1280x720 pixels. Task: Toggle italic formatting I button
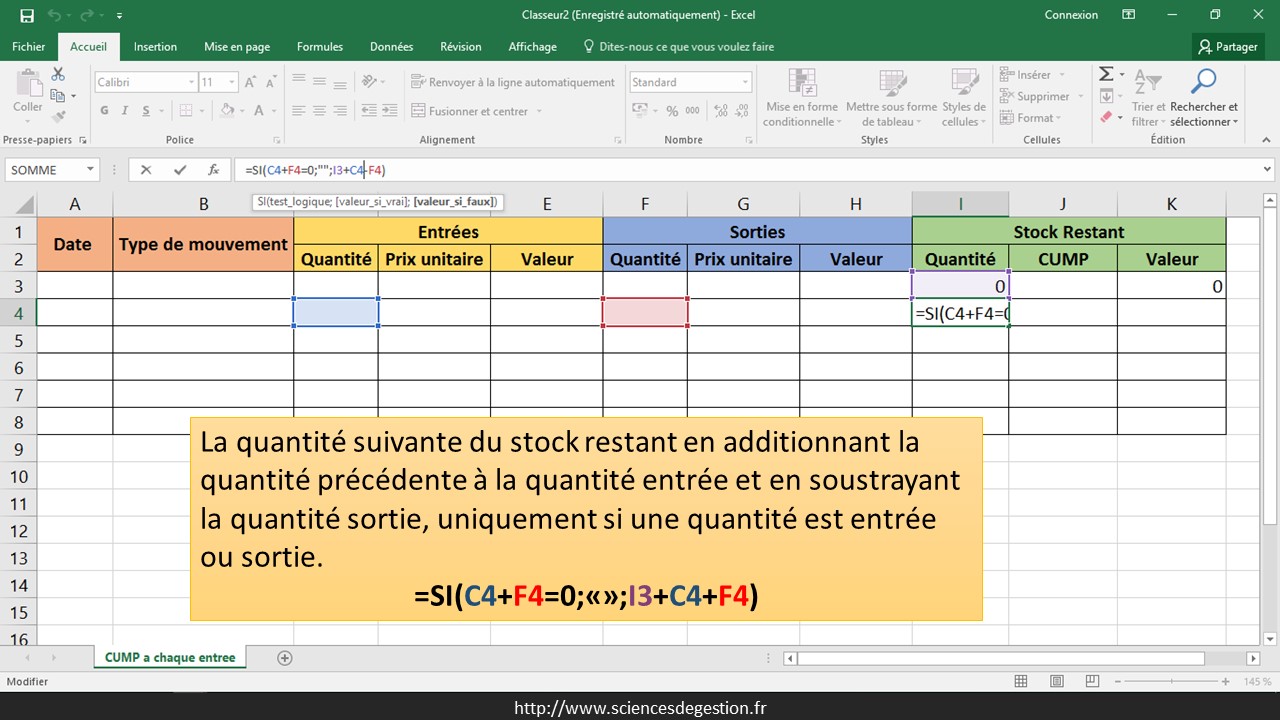coord(126,111)
